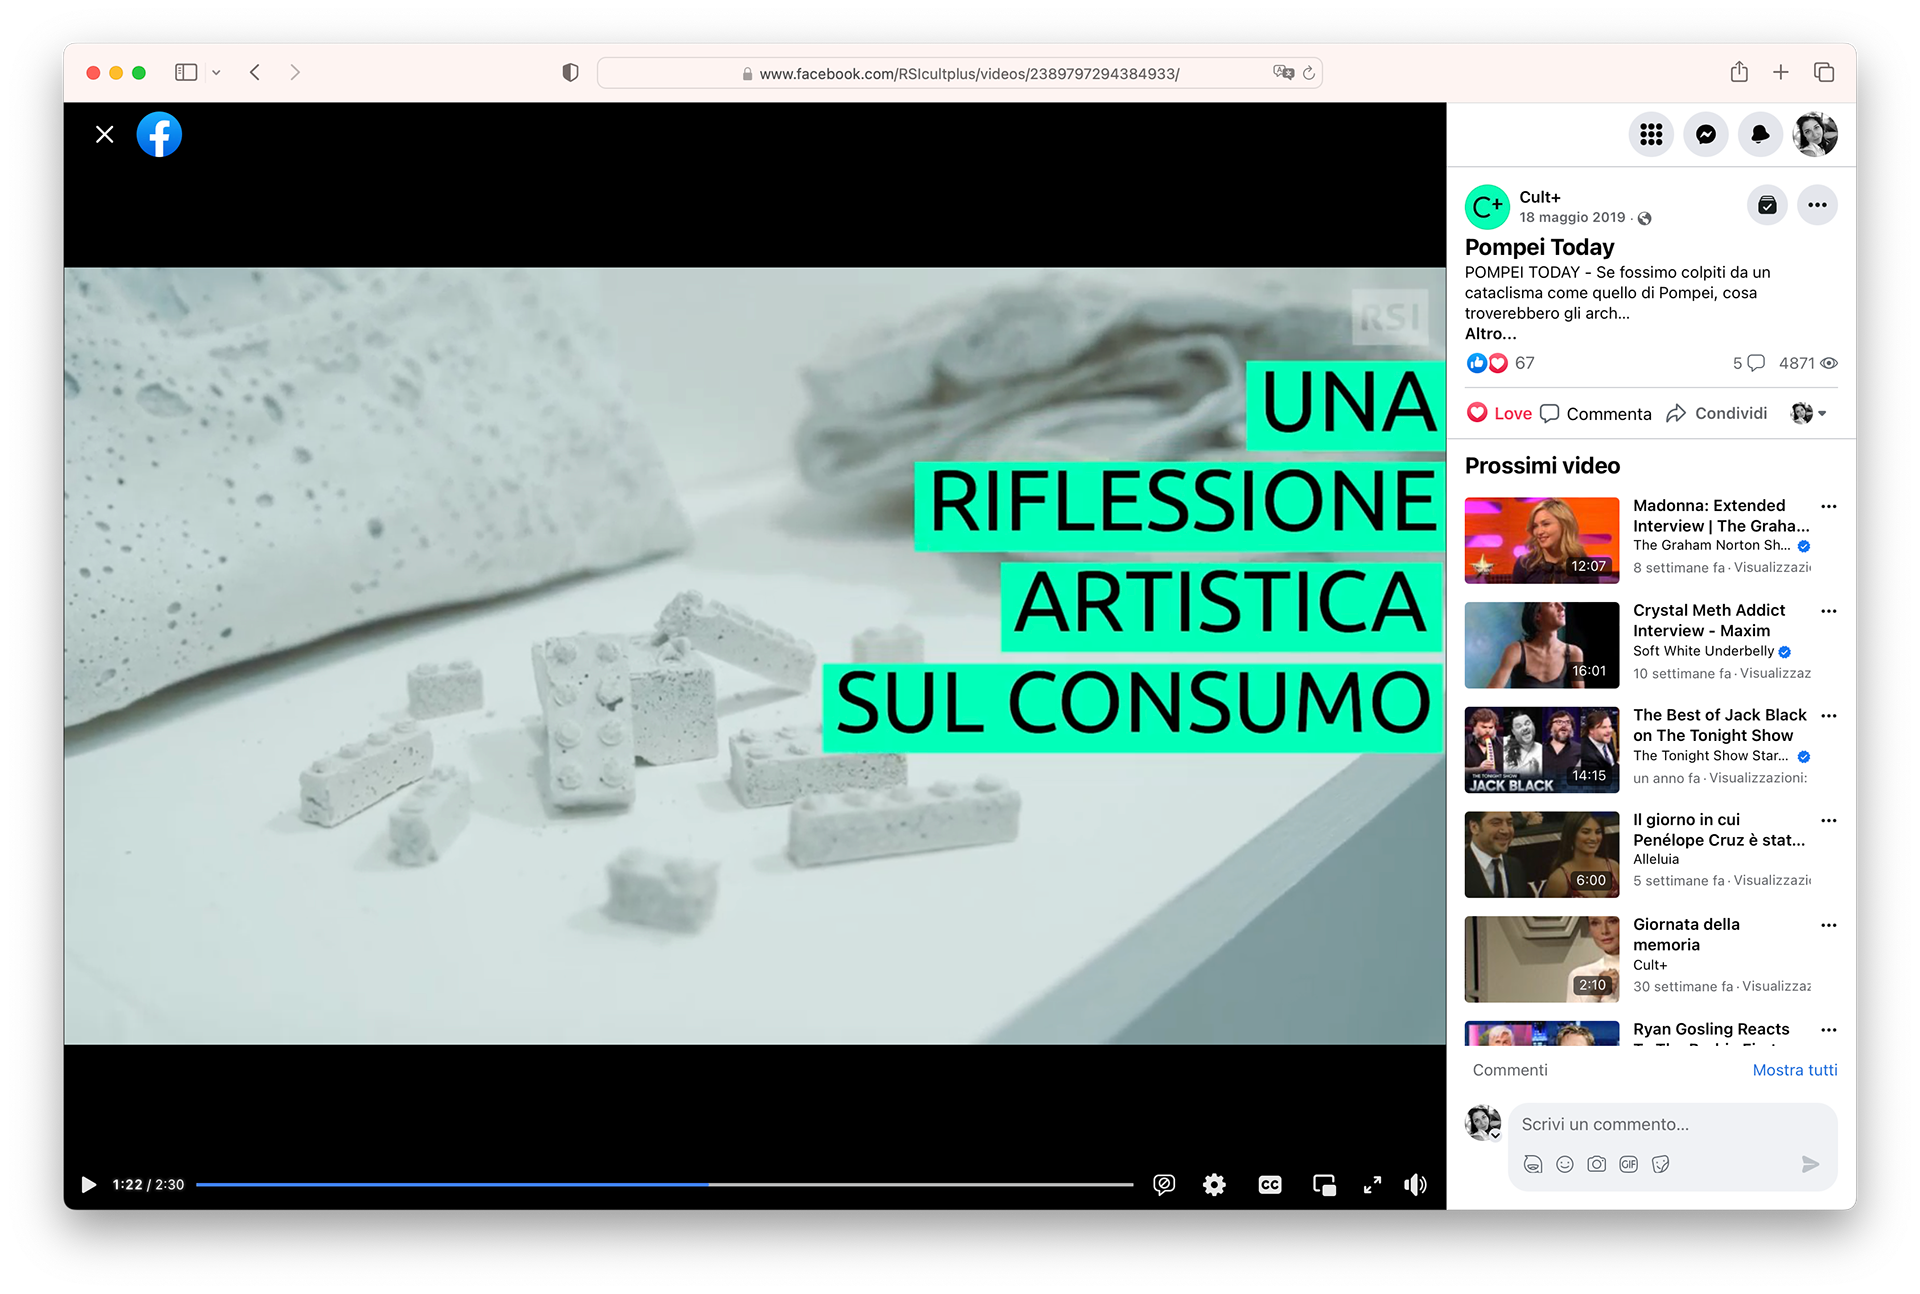This screenshot has height=1294, width=1920.
Task: Attach photo via camera icon
Action: pyautogui.click(x=1597, y=1164)
